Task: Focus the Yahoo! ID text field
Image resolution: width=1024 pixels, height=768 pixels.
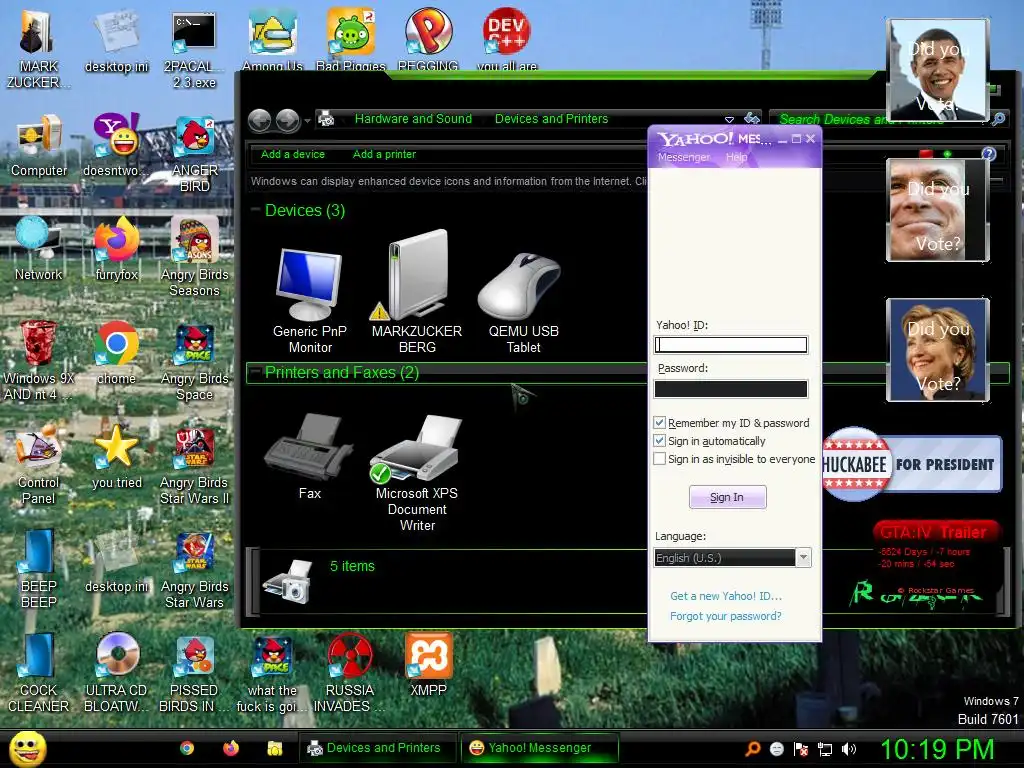Action: (x=731, y=344)
